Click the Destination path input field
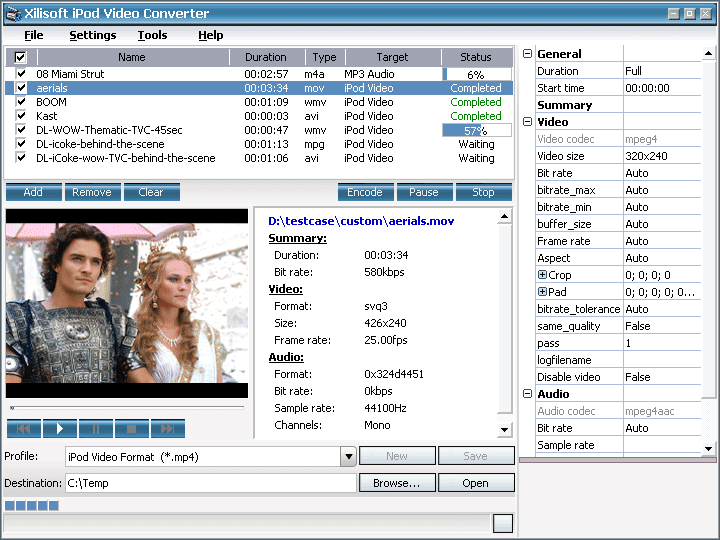Screen dimensions: 720x540 pyautogui.click(x=211, y=483)
